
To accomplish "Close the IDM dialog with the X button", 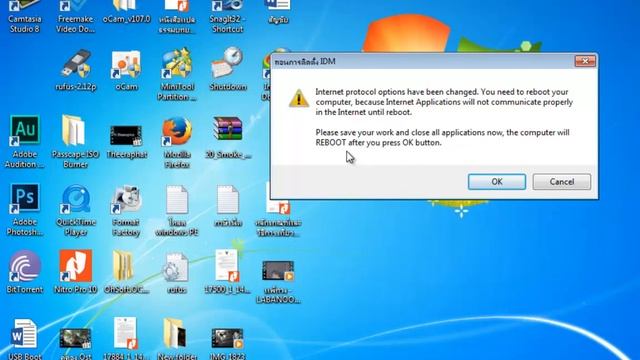I will [585, 61].
